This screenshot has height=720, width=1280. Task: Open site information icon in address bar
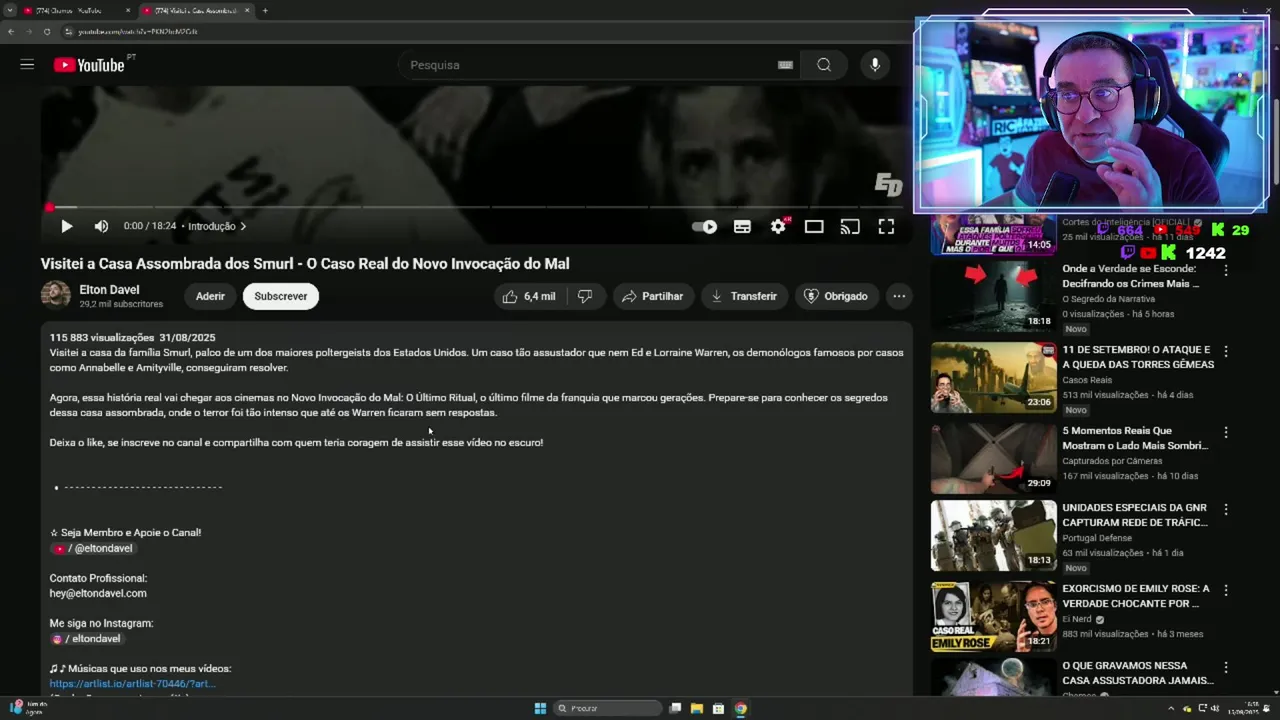pyautogui.click(x=68, y=31)
